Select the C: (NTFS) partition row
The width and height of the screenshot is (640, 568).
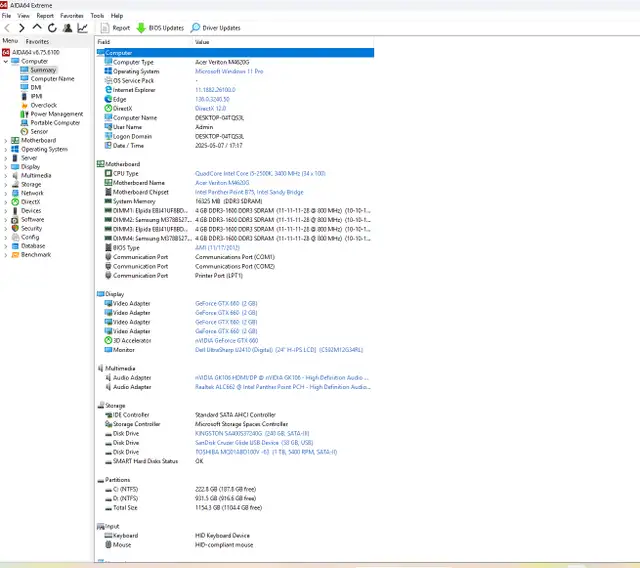(235, 489)
